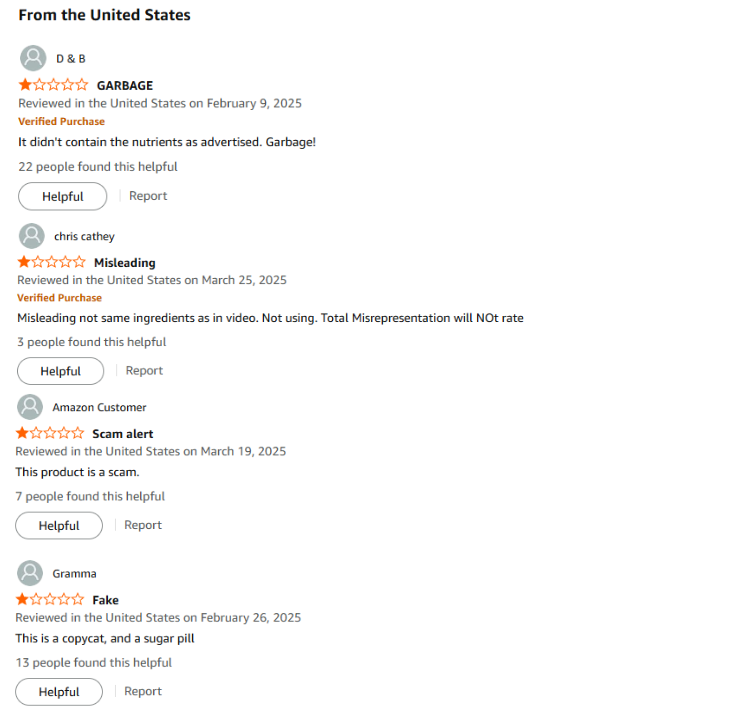
Task: Click Gramma's profile avatar icon
Action: click(x=30, y=573)
